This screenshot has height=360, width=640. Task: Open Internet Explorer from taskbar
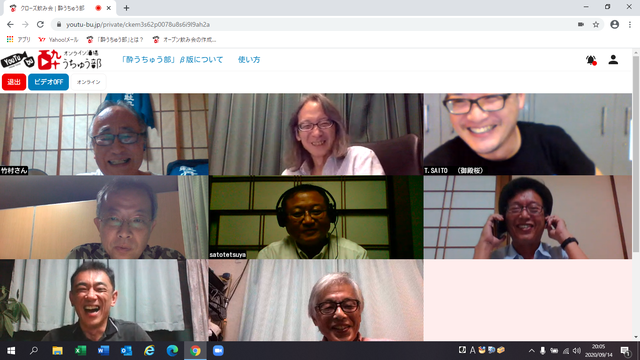149,351
